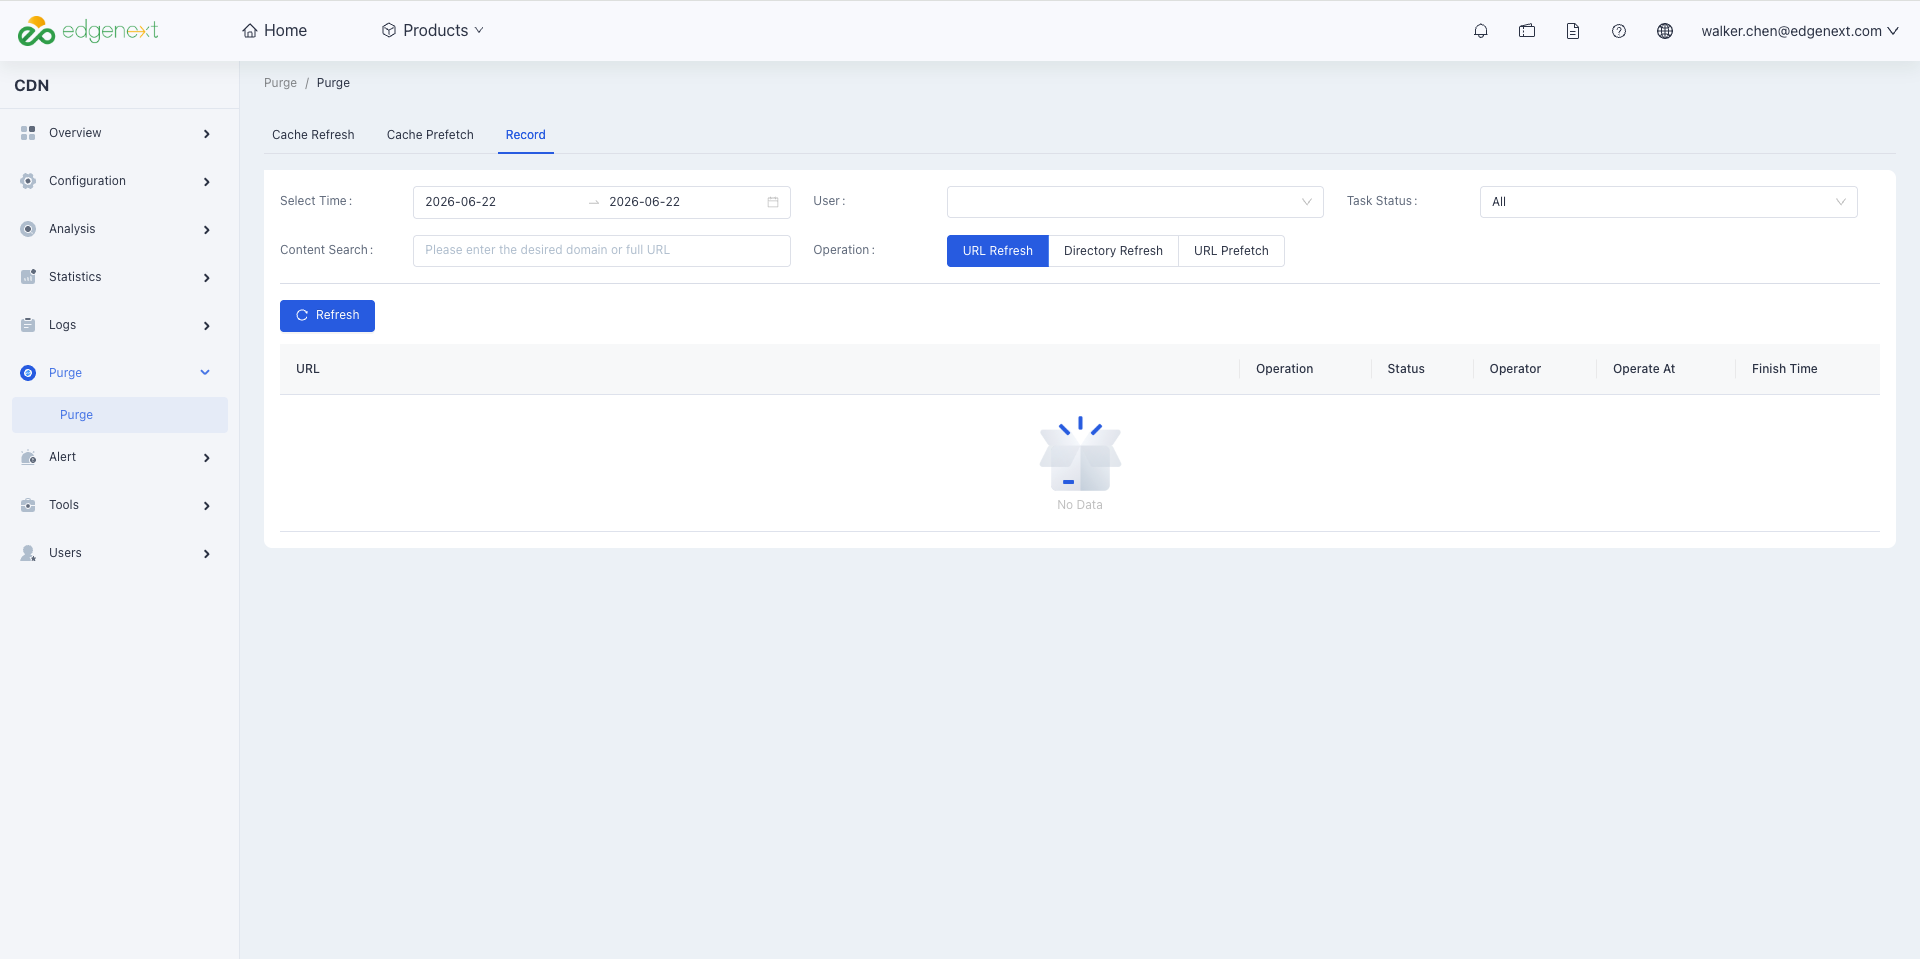
Task: Click the Content Search input field
Action: (x=601, y=251)
